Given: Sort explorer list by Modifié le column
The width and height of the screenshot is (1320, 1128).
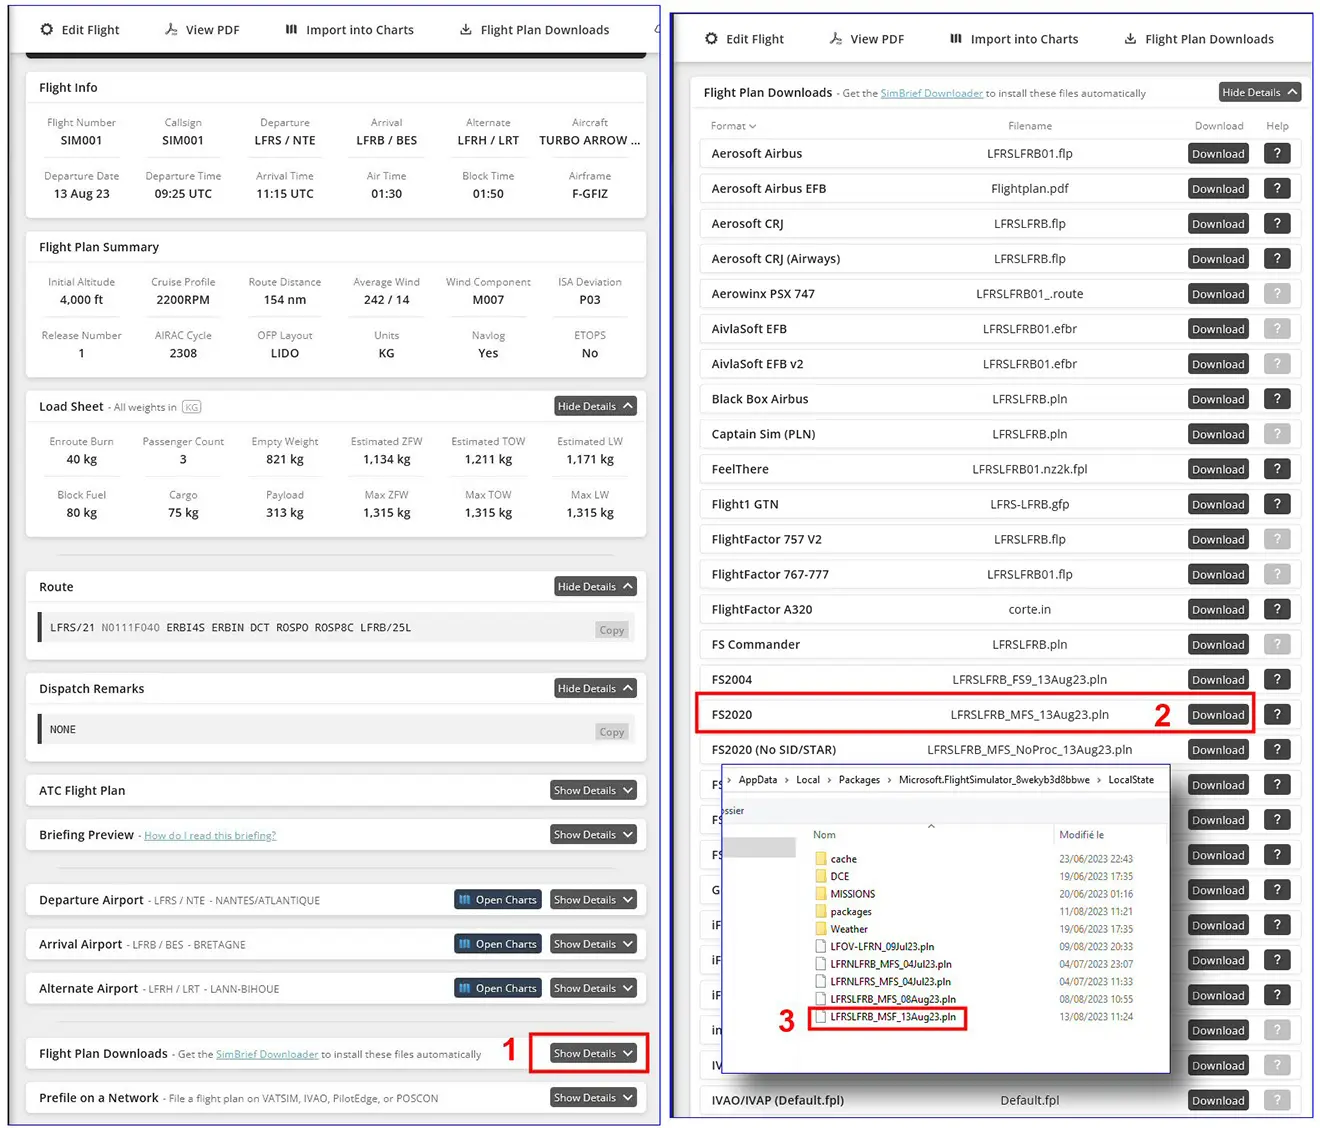Looking at the screenshot, I should tap(1082, 835).
